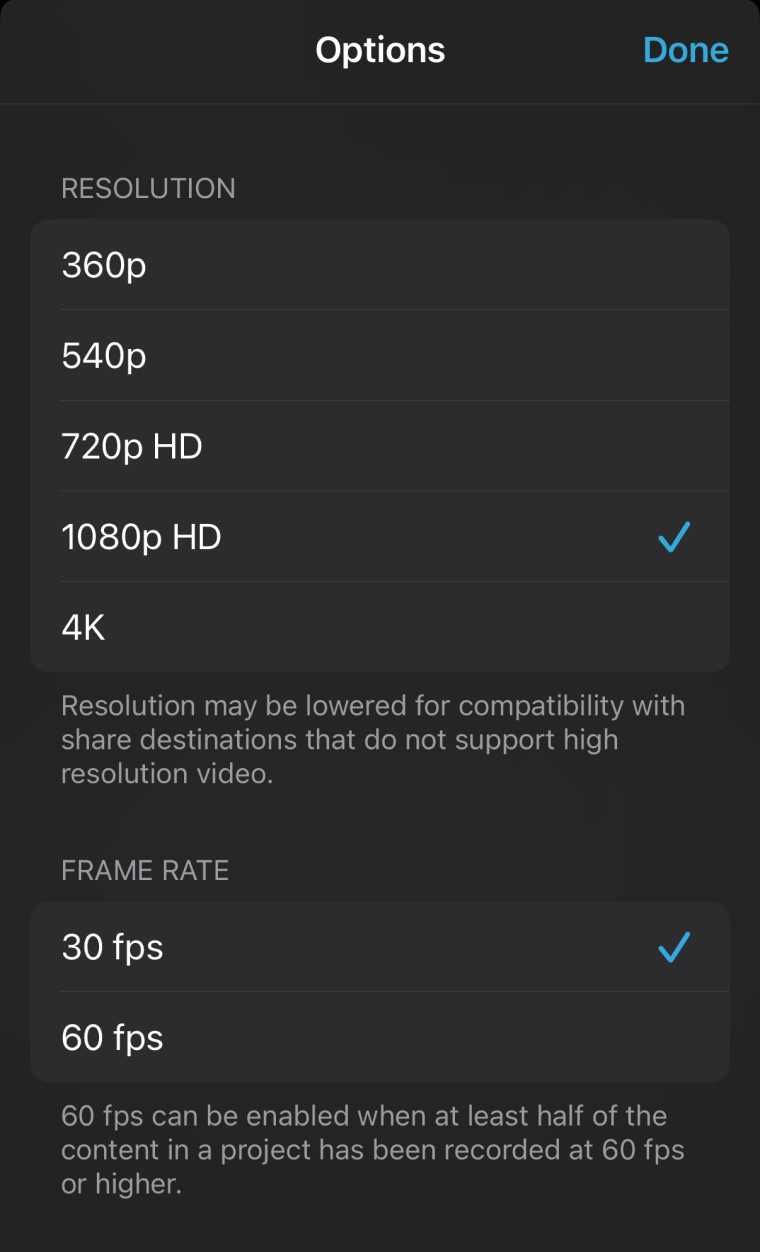Viewport: 760px width, 1252px height.
Task: Tap the RESOLUTION section header
Action: pyautogui.click(x=148, y=188)
